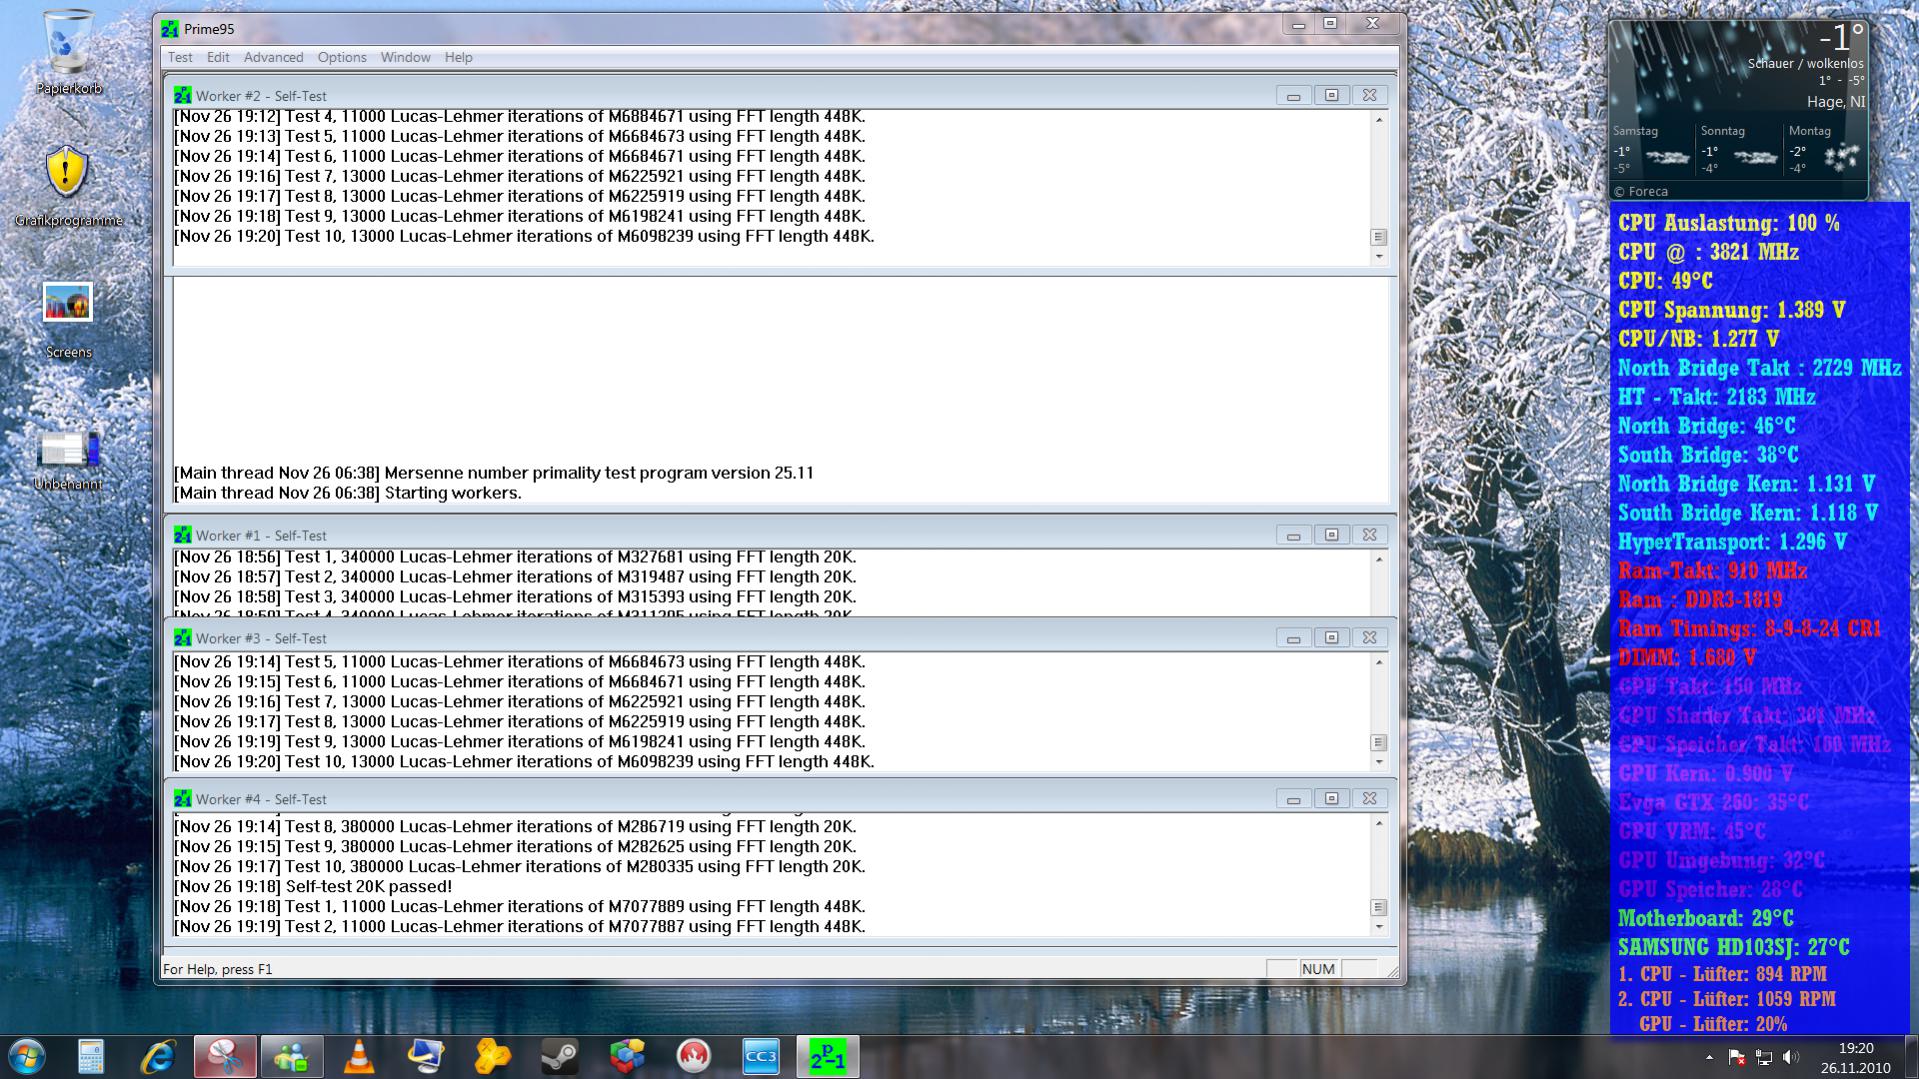This screenshot has height=1079, width=1919.
Task: Maximize the Worker #3 Self-Test window
Action: click(1331, 638)
